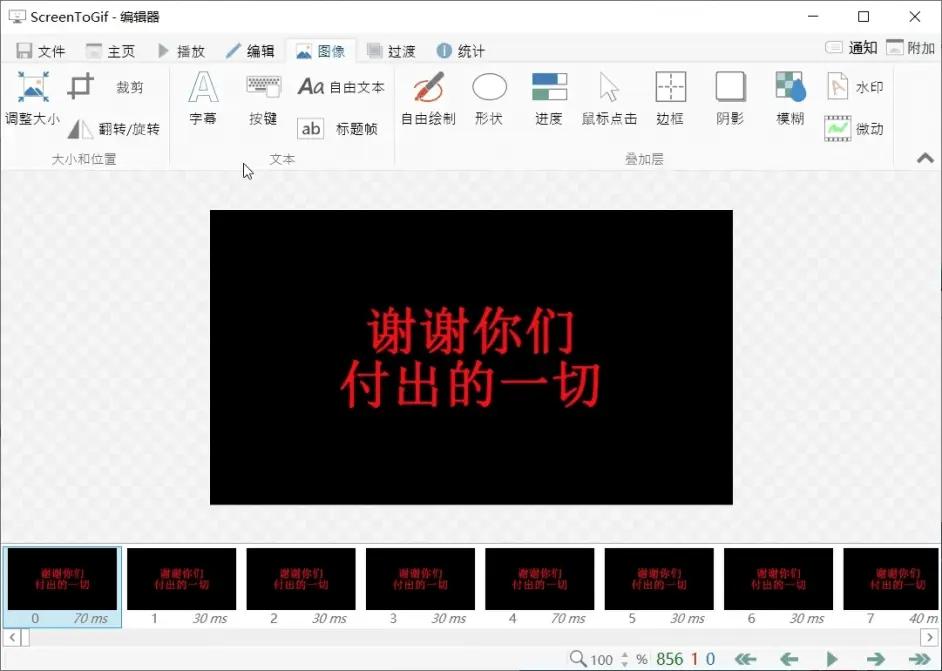Apply the 阴影 shadow effect
942x671 pixels.
pyautogui.click(x=730, y=98)
